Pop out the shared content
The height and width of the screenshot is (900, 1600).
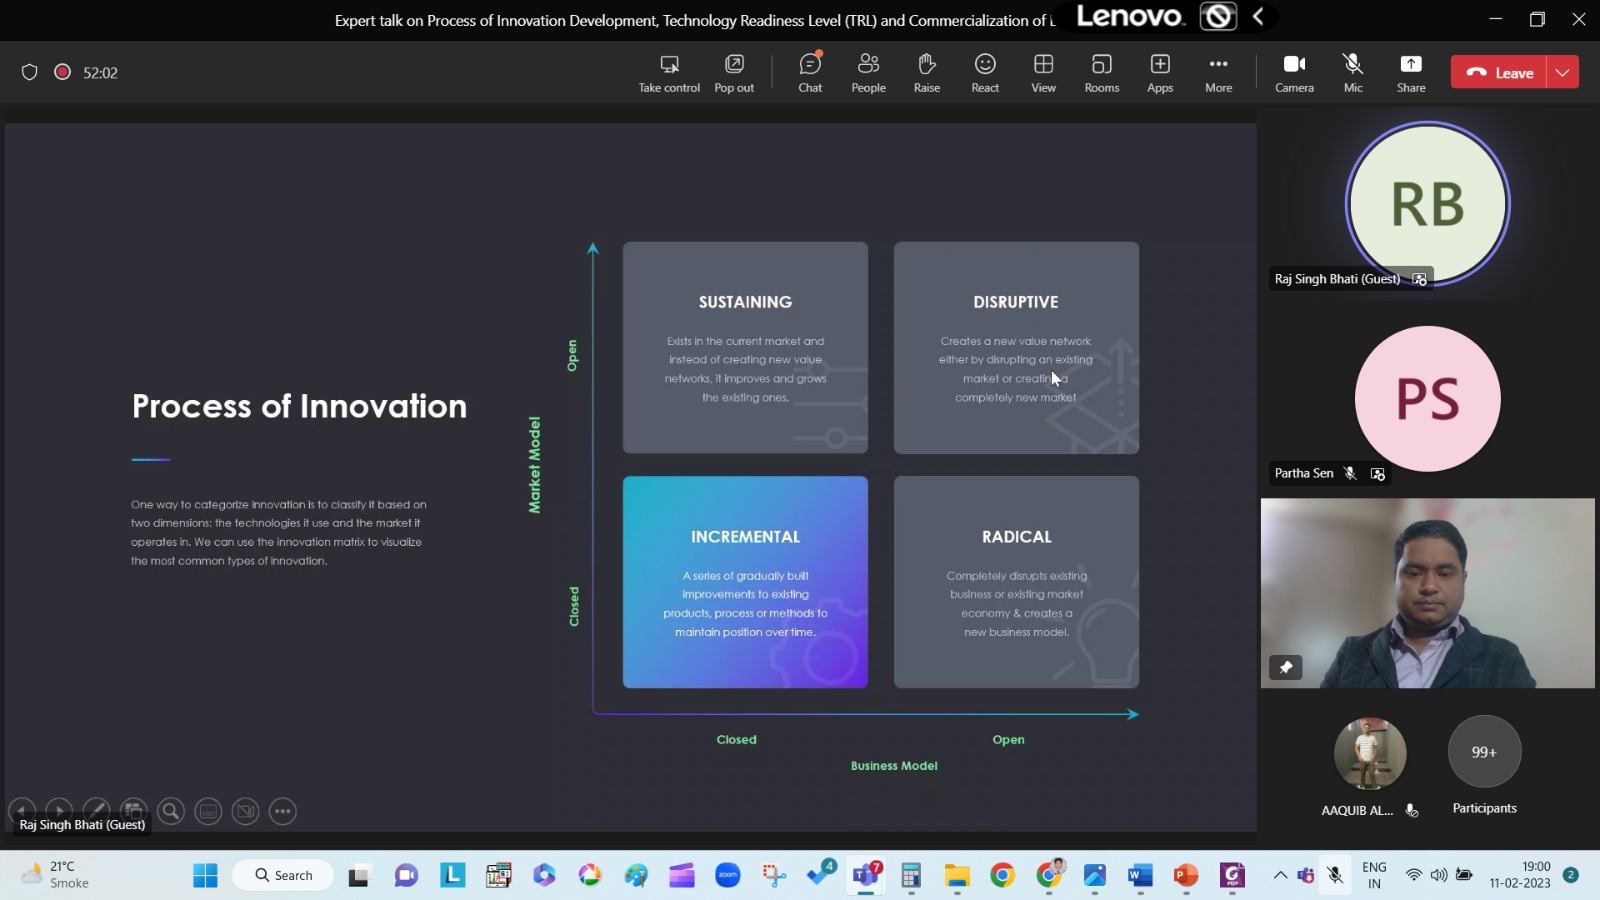734,73
